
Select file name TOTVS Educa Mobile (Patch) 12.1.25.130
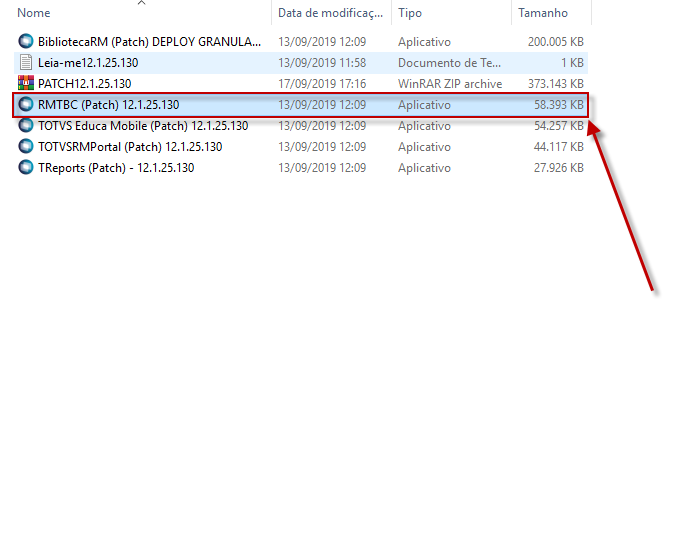coord(143,126)
